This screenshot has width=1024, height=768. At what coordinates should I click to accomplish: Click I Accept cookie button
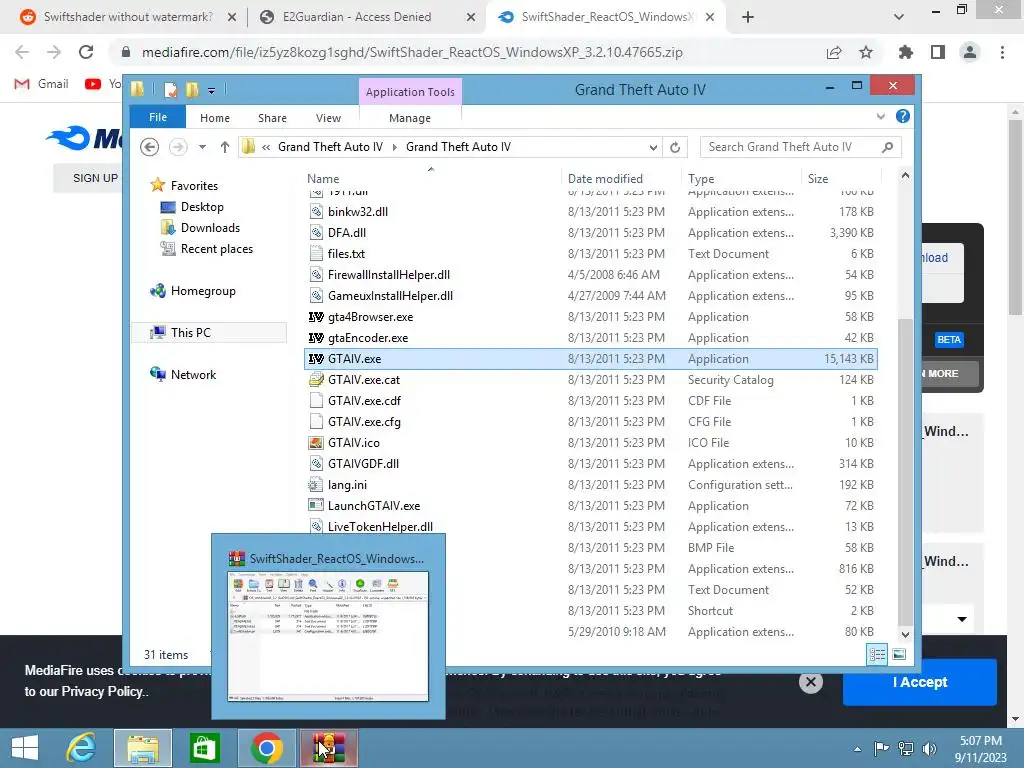[x=920, y=682]
